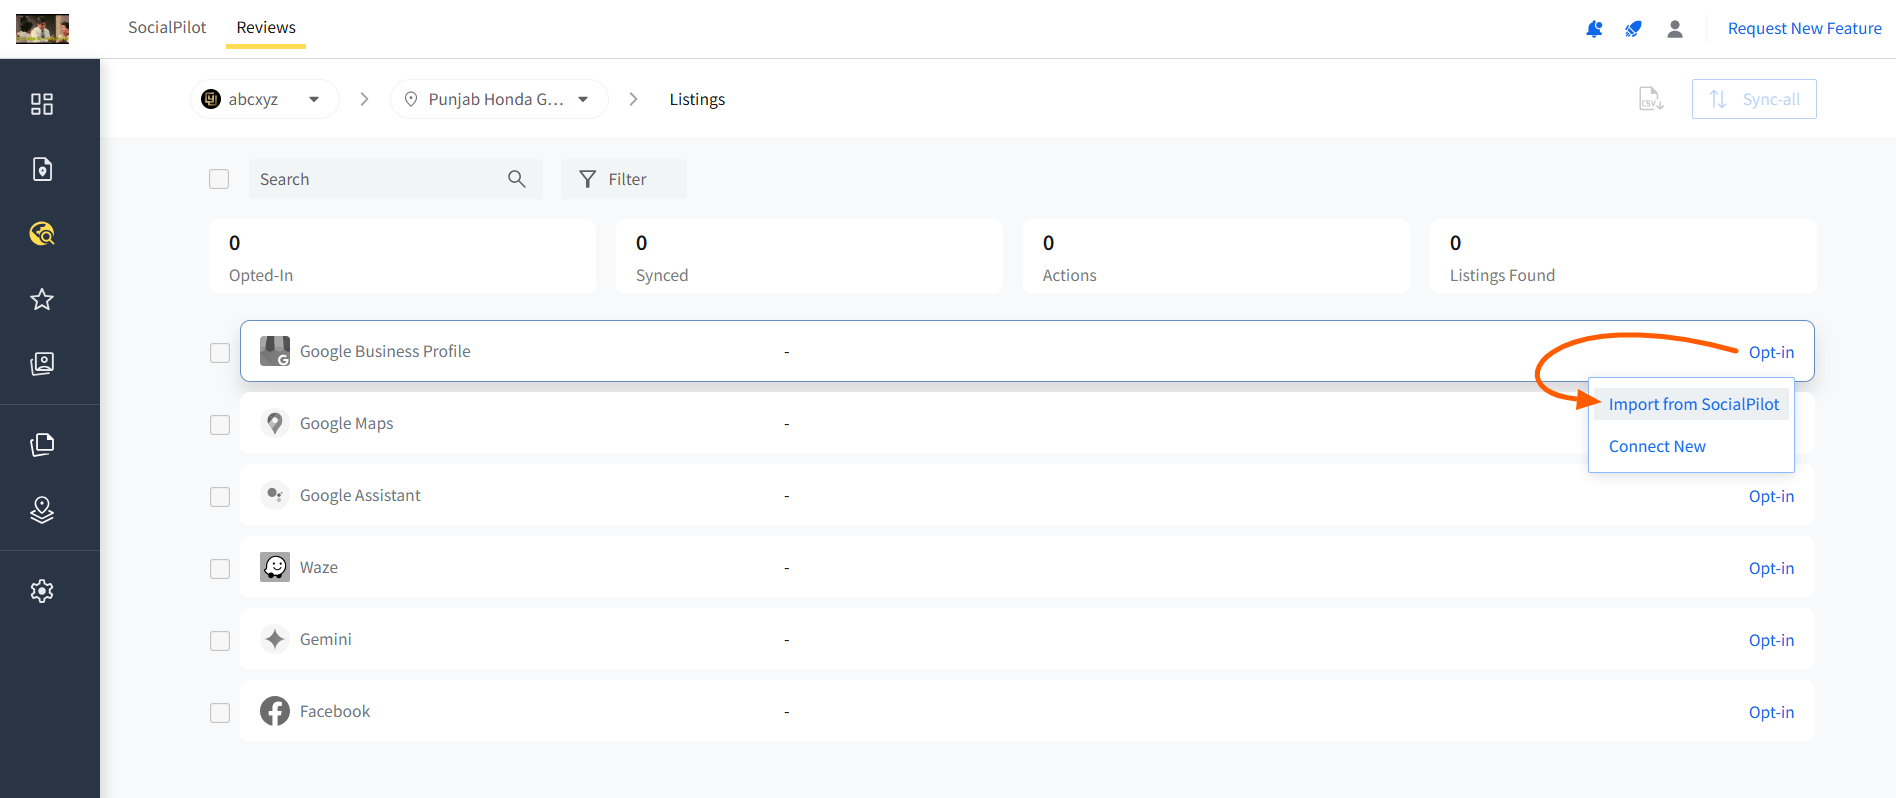Open the star reviews sidebar icon
This screenshot has width=1896, height=798.
tap(42, 299)
